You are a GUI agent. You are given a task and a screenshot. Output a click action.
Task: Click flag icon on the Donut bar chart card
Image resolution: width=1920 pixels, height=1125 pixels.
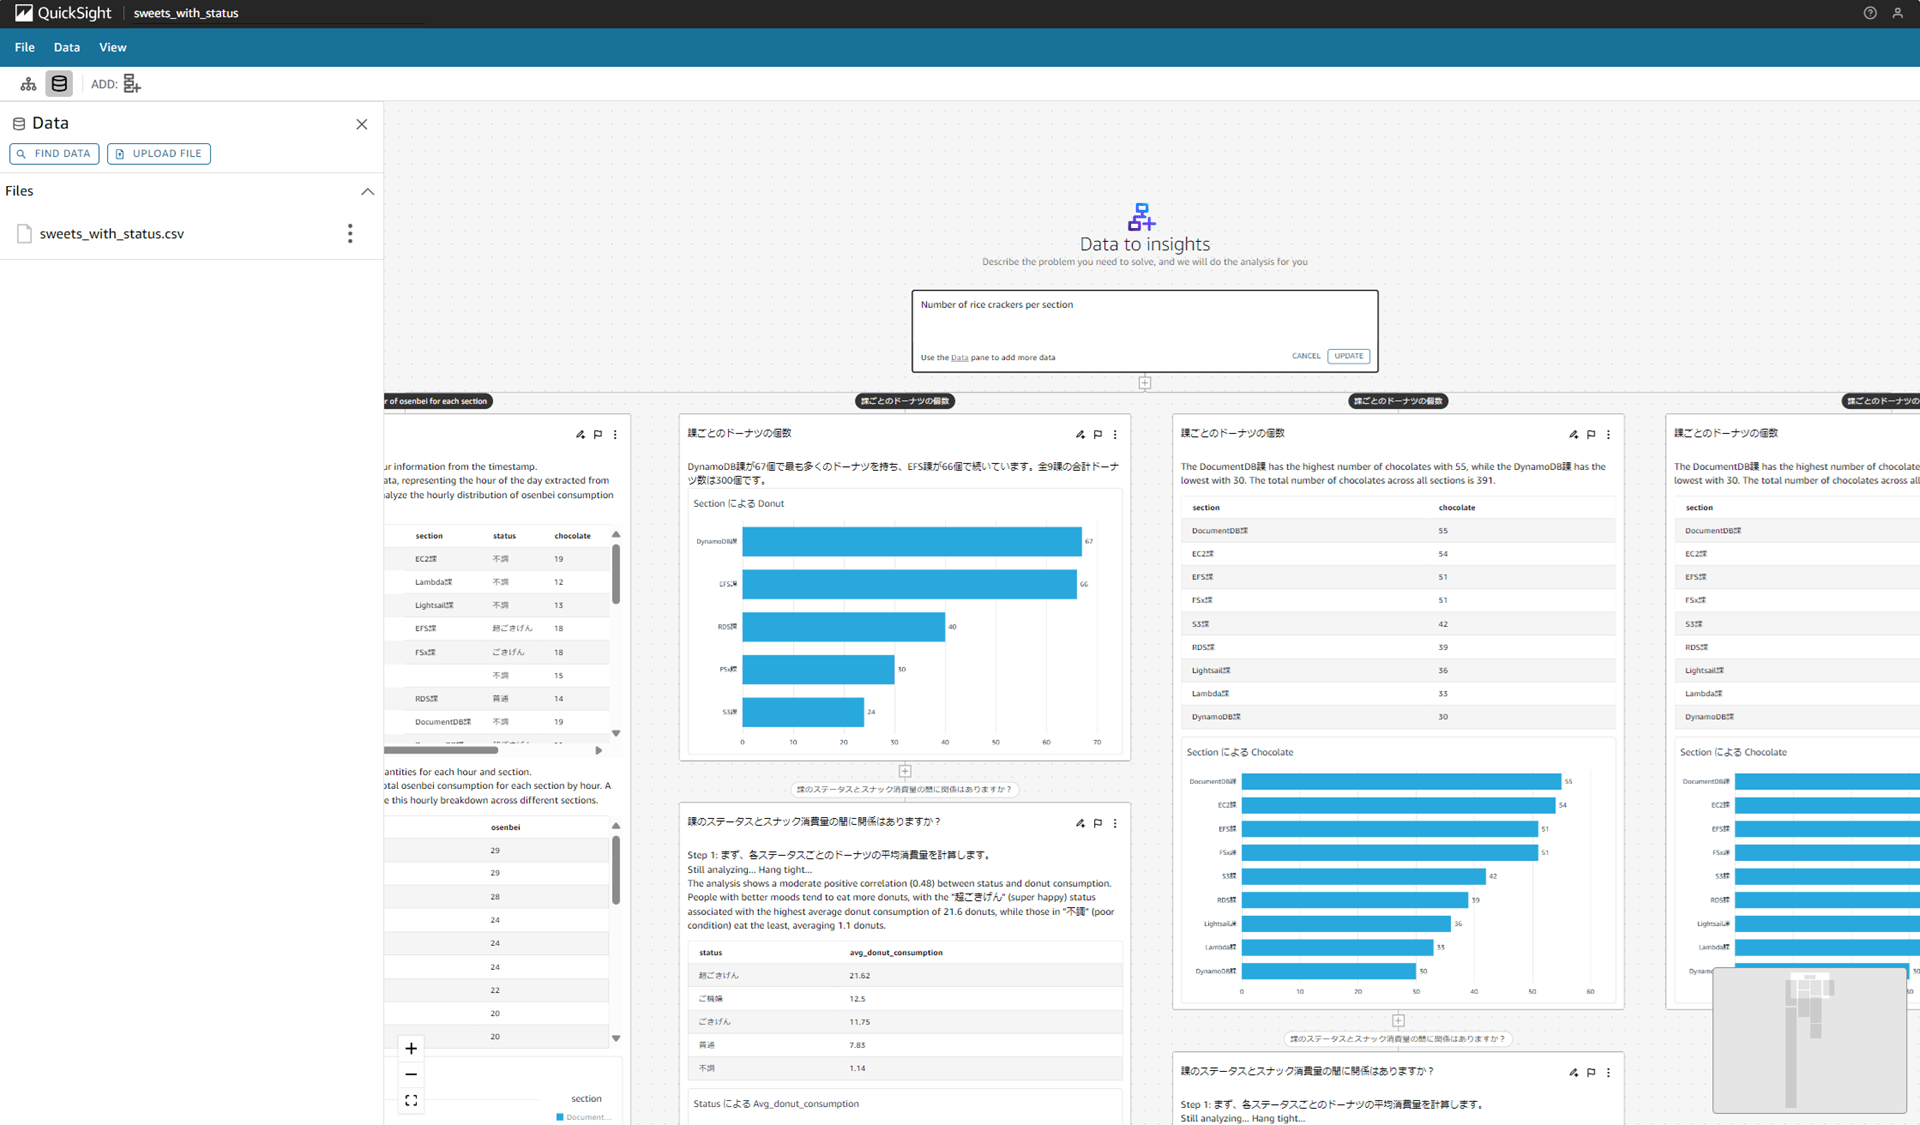point(1098,435)
